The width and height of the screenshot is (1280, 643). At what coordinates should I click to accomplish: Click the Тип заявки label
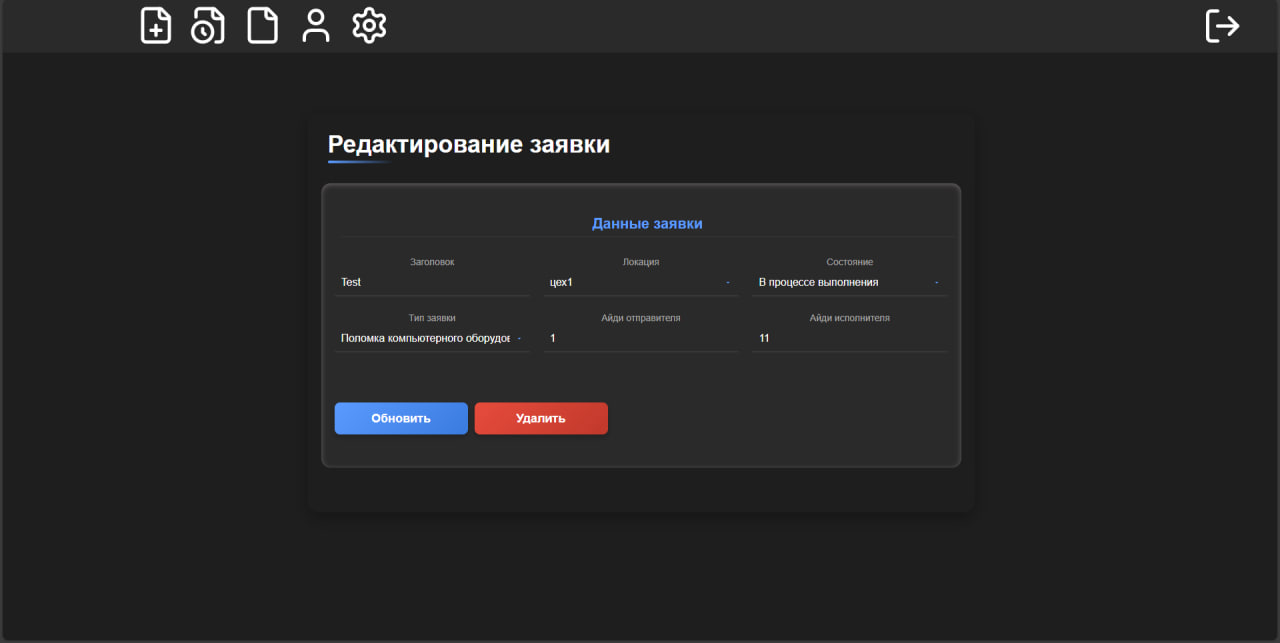432,318
